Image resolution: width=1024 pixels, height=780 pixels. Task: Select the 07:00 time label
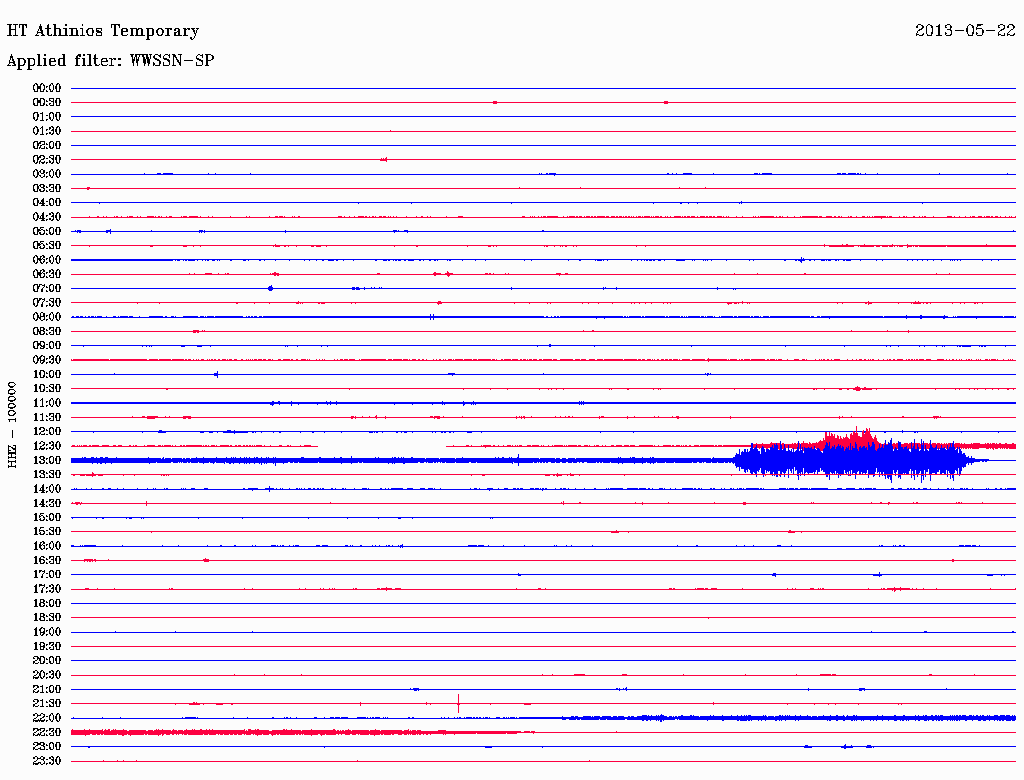click(47, 288)
